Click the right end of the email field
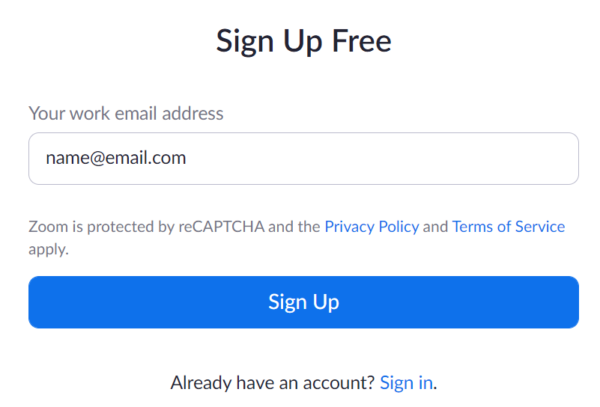Screen dimensions: 600x407 (x=560, y=158)
